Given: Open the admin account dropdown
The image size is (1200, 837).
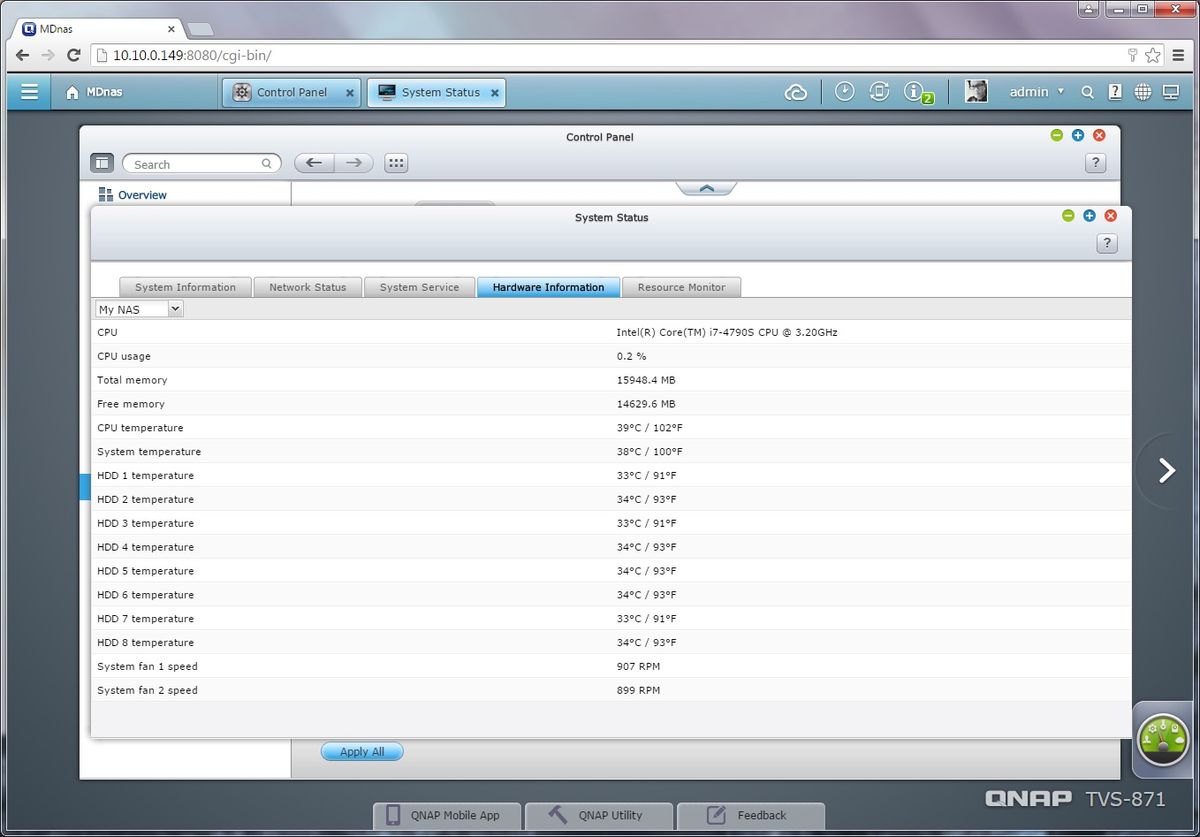Looking at the screenshot, I should click(x=1037, y=92).
